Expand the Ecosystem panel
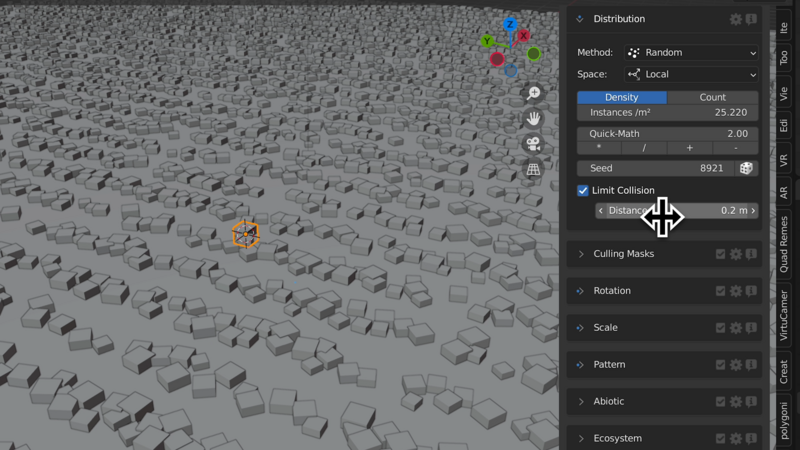800x450 pixels. pos(581,438)
